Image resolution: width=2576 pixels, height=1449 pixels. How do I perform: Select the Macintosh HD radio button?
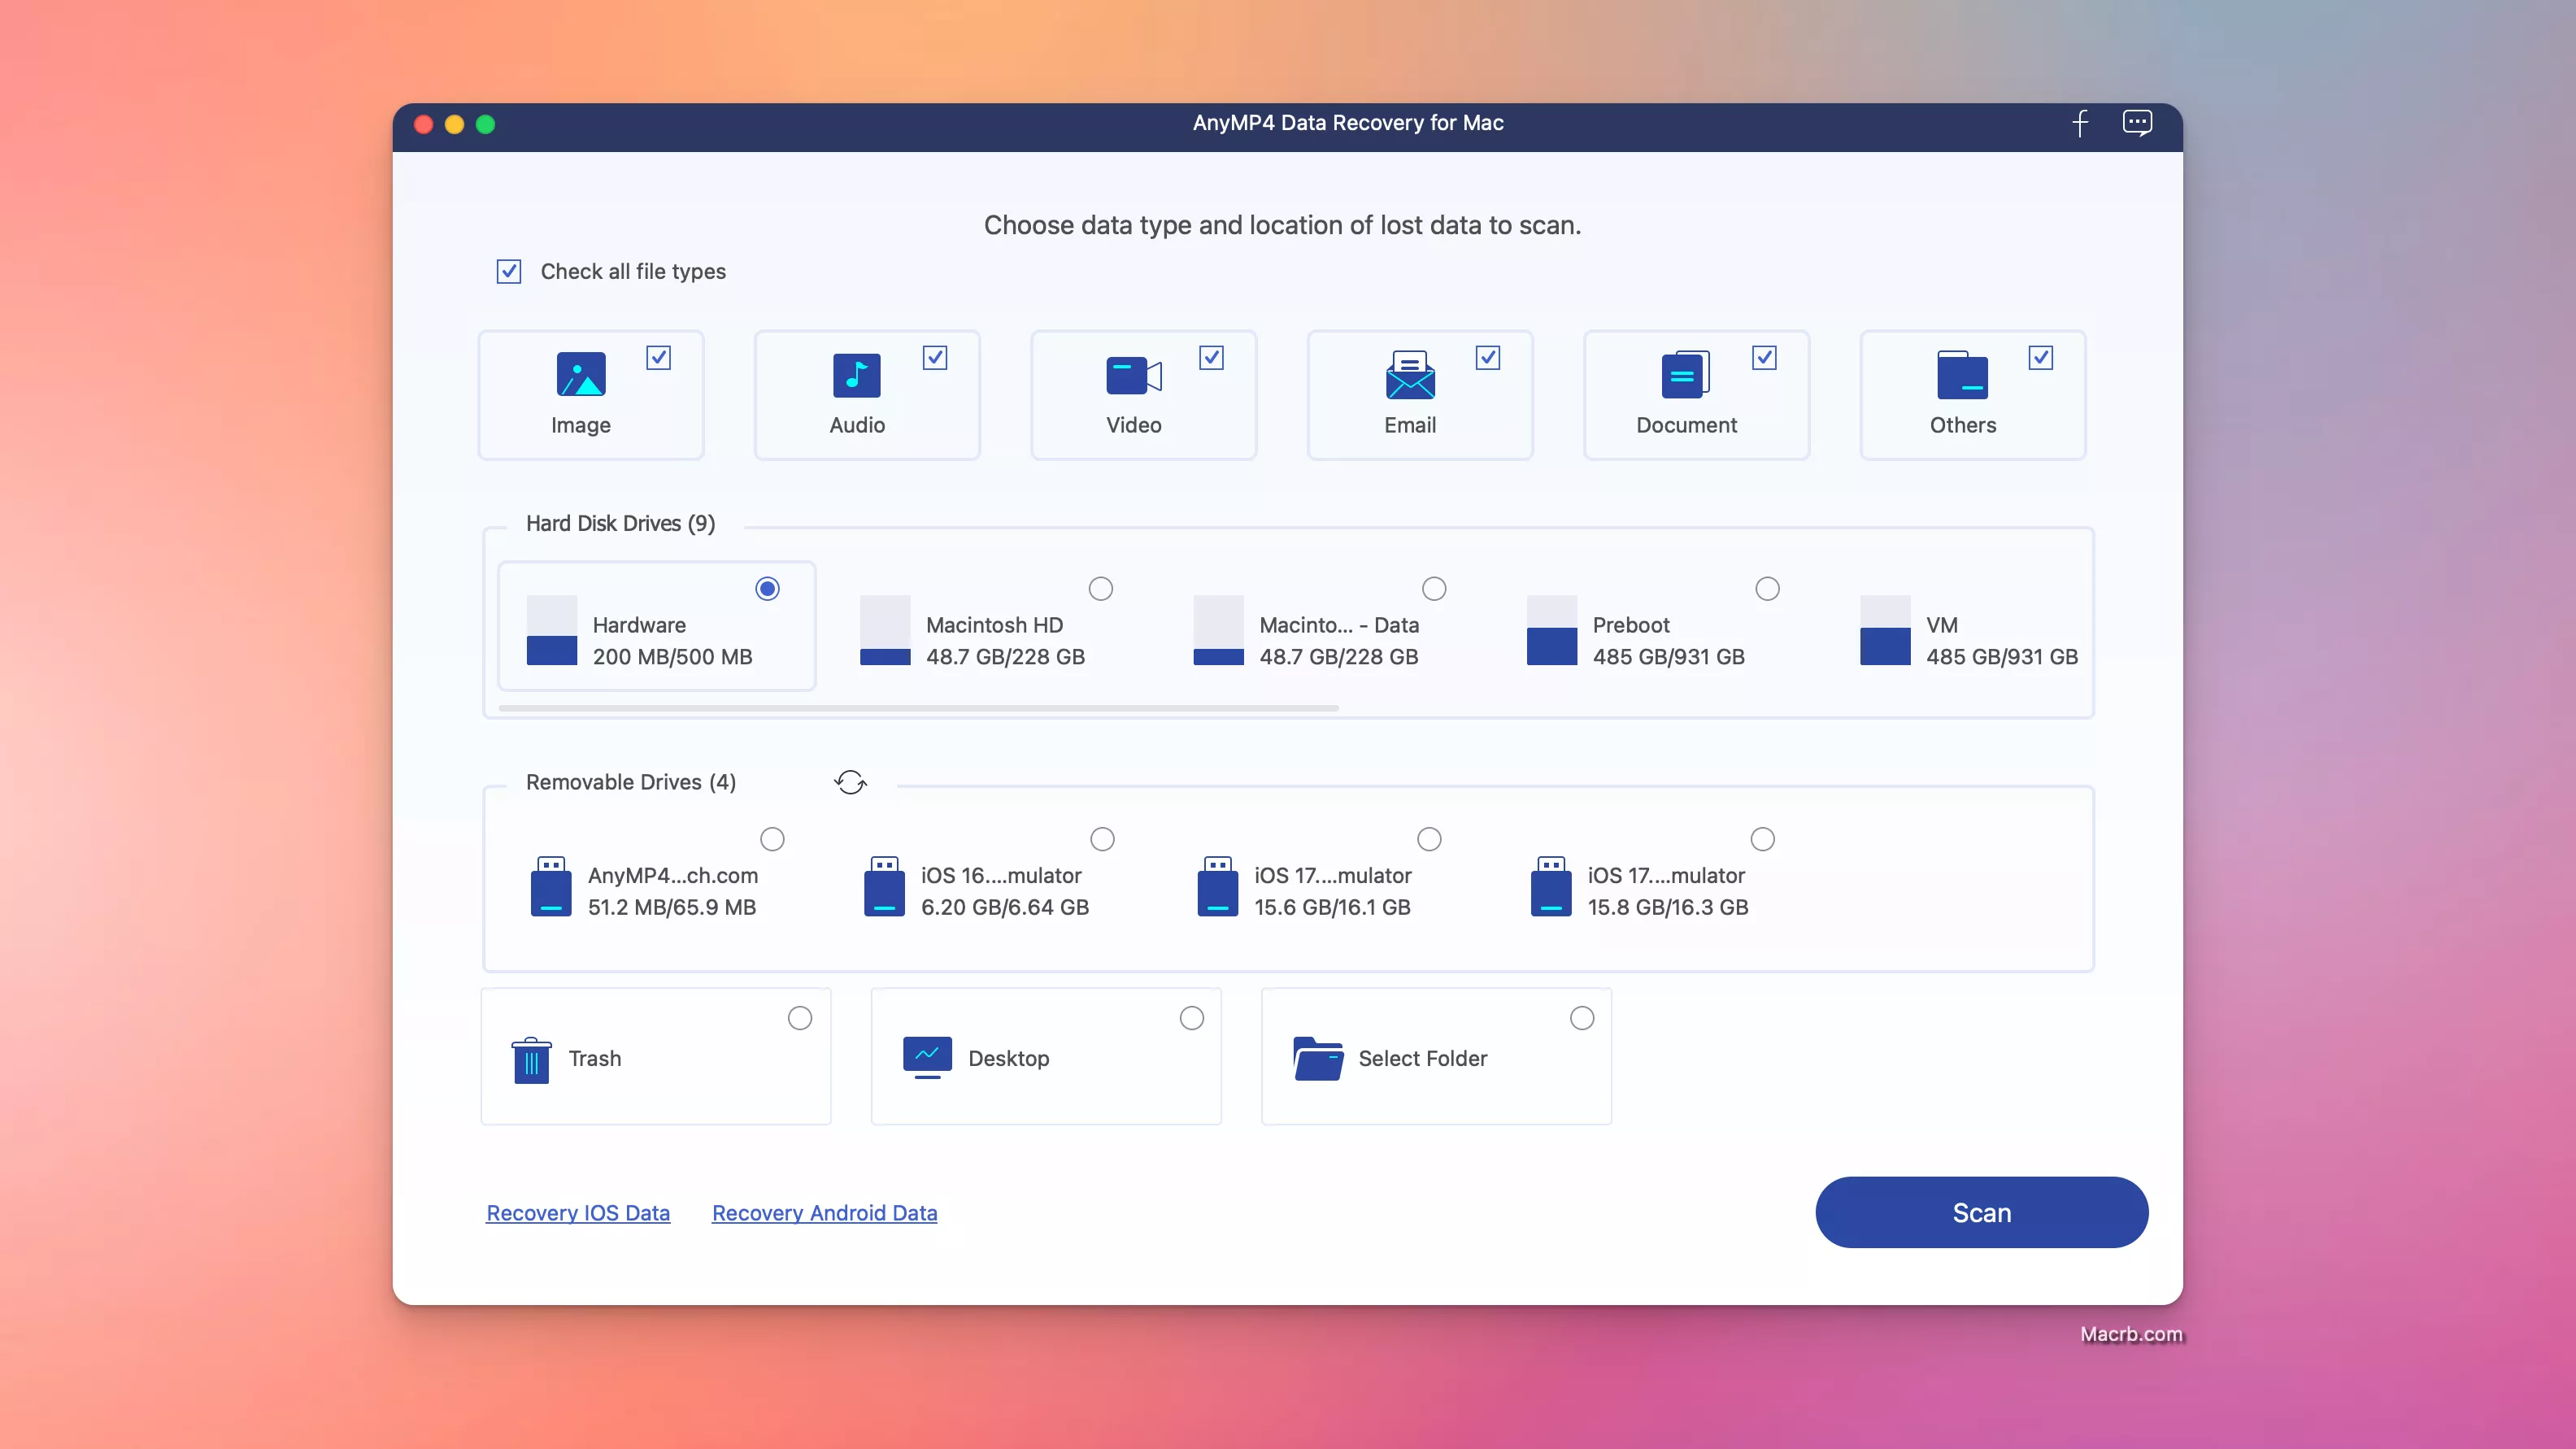pyautogui.click(x=1101, y=589)
